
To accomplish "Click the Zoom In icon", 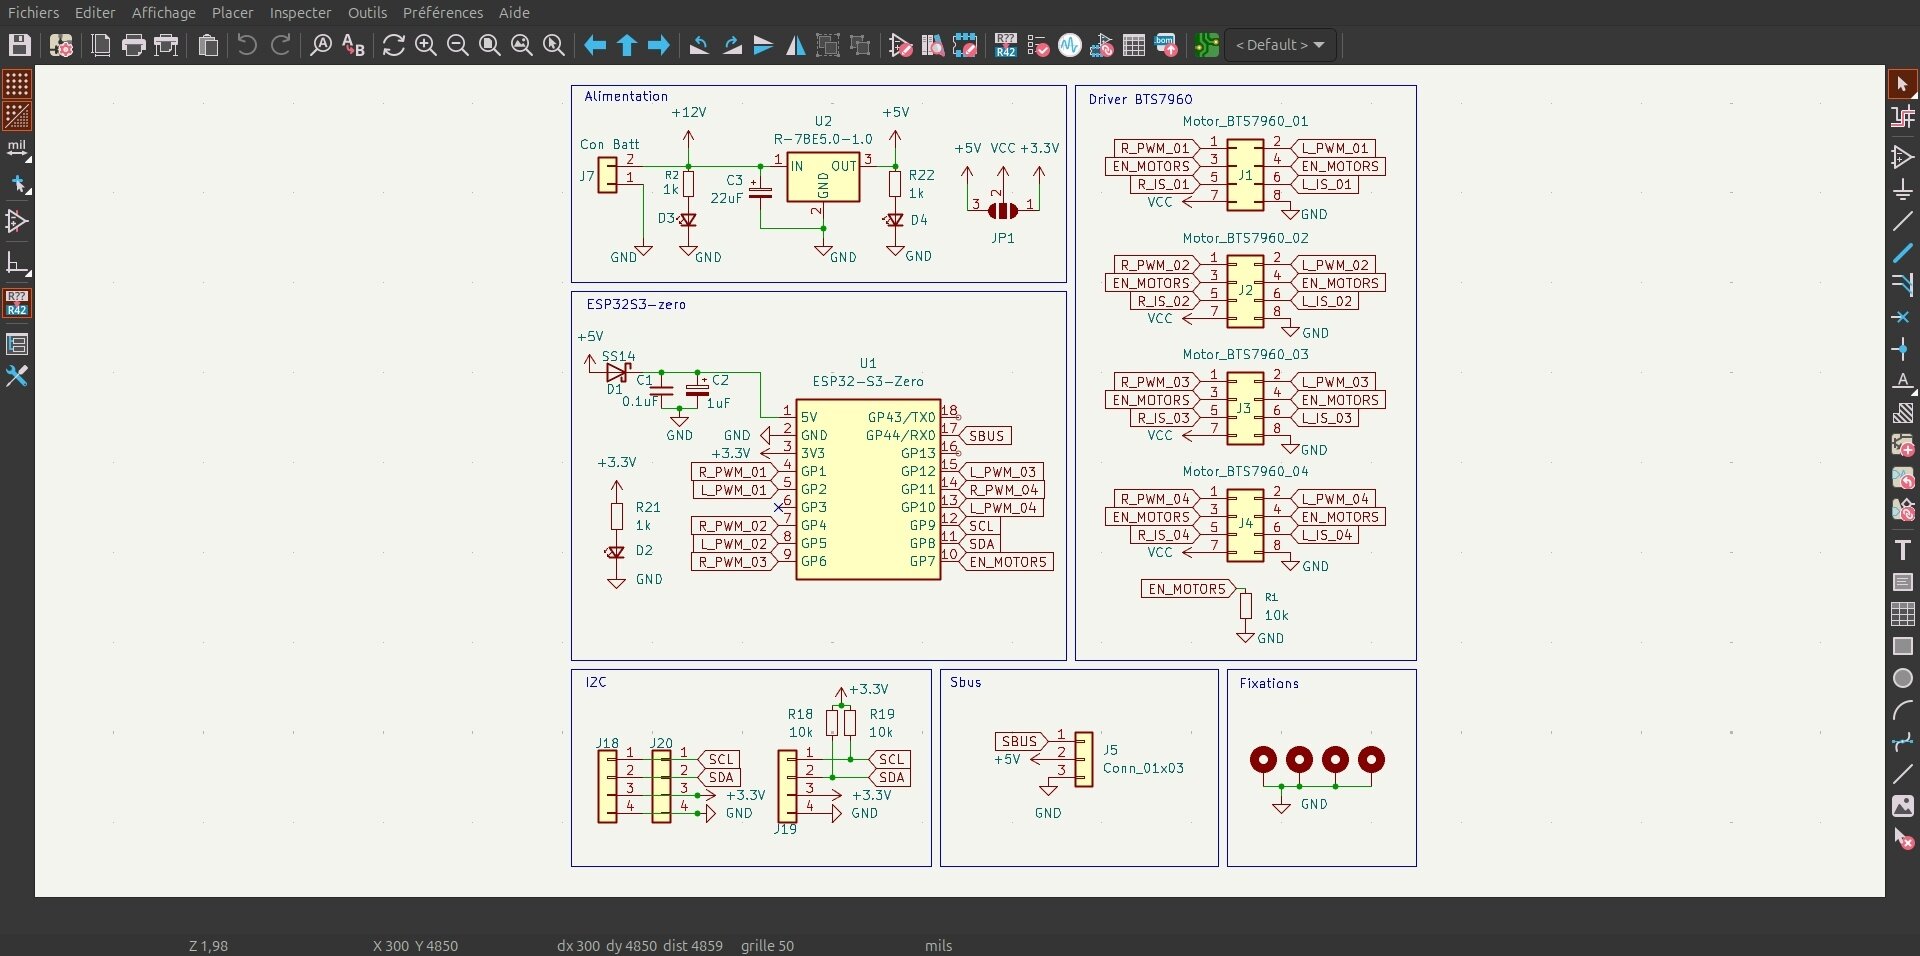I will [x=426, y=45].
